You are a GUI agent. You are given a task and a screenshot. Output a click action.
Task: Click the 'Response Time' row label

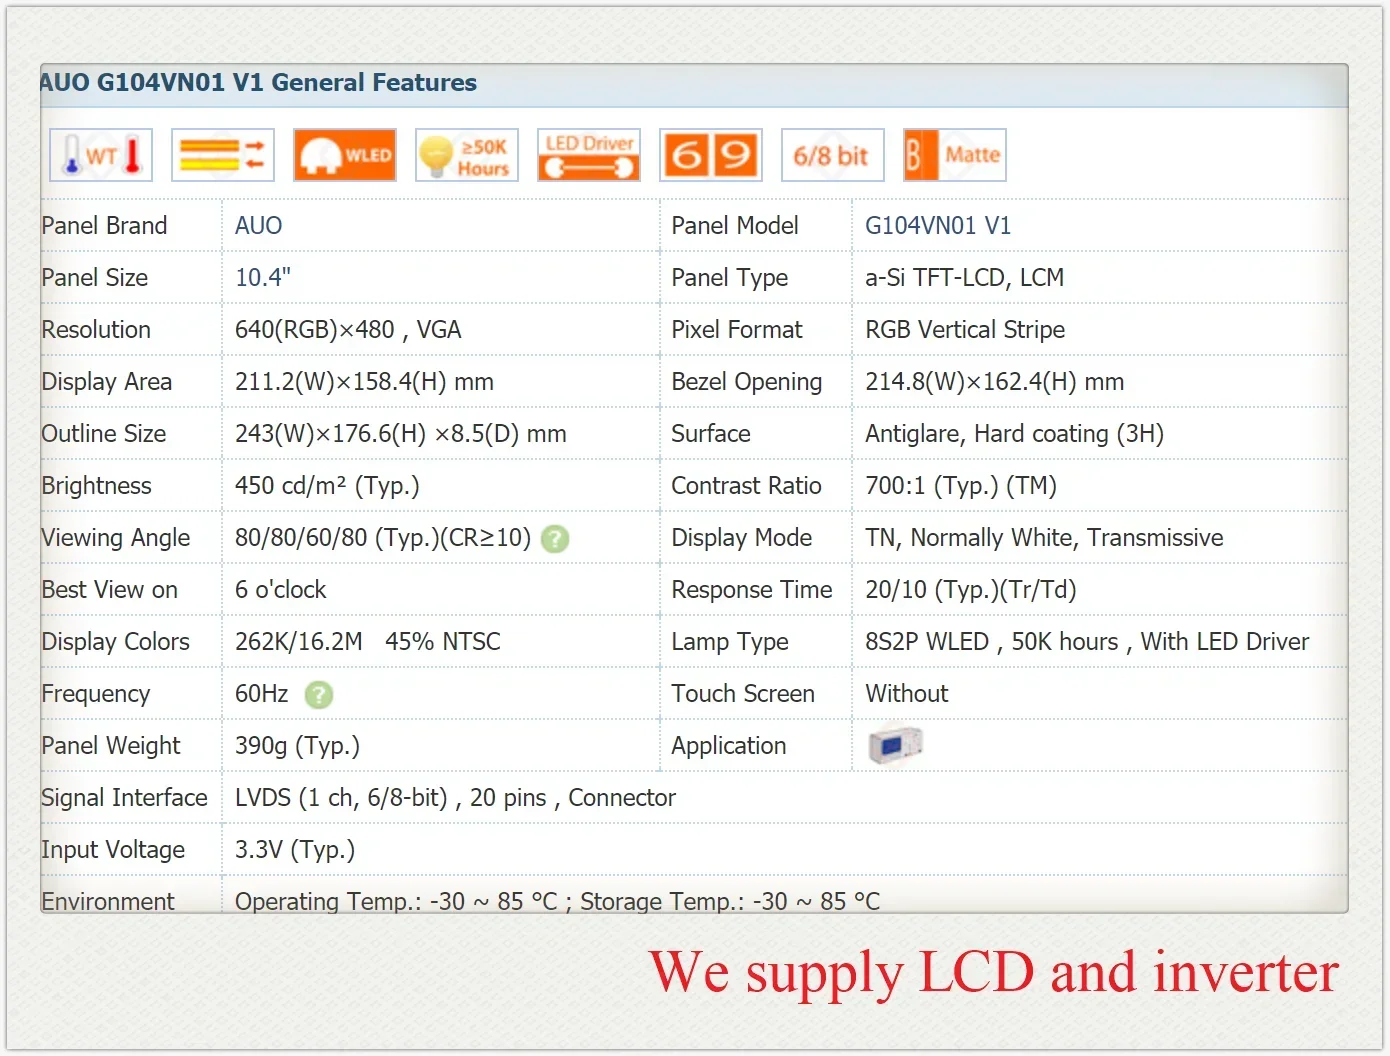pyautogui.click(x=752, y=590)
